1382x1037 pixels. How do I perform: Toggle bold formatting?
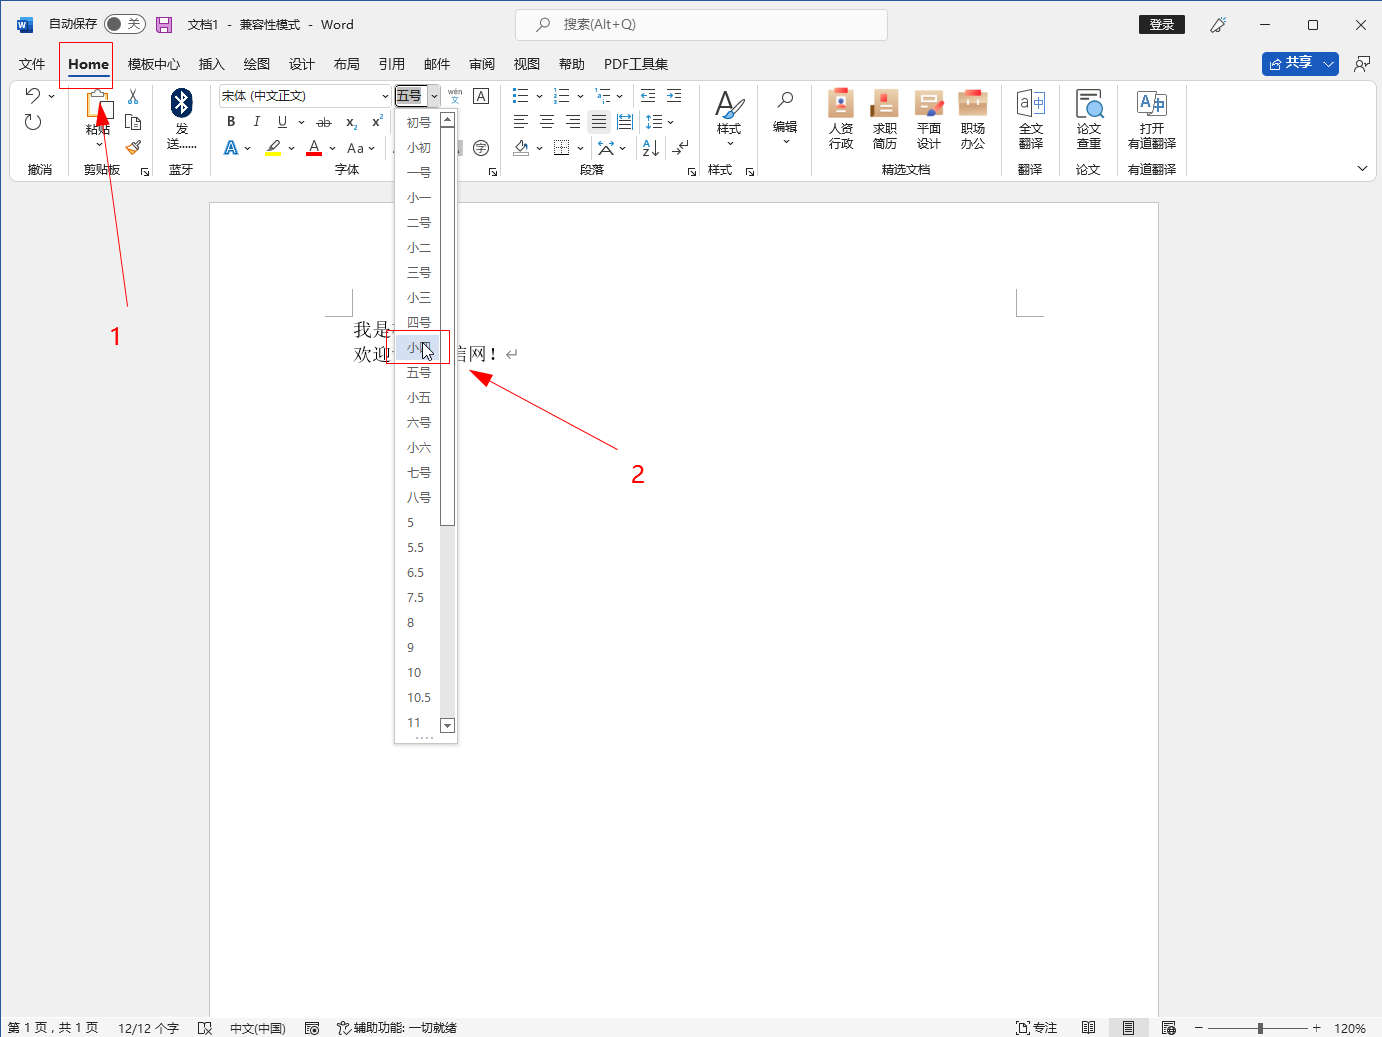pyautogui.click(x=231, y=122)
